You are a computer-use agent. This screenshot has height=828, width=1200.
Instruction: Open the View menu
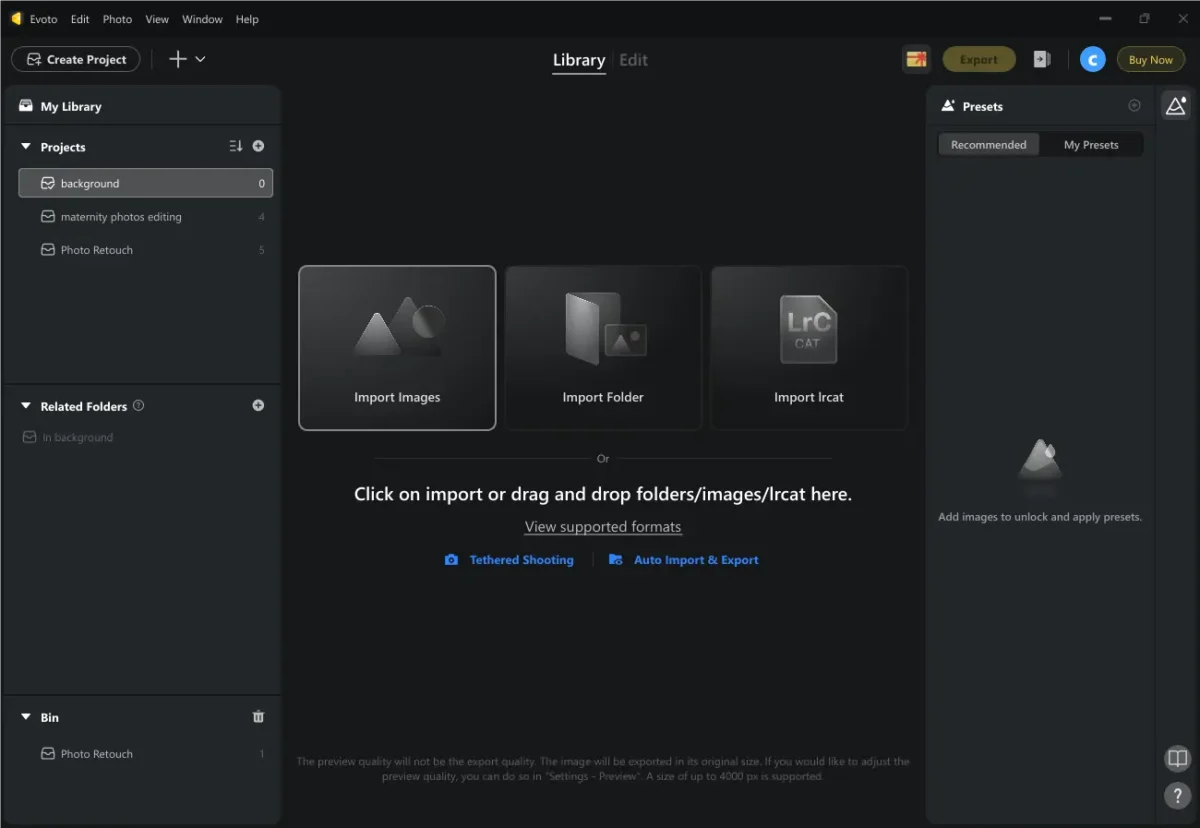pyautogui.click(x=157, y=19)
